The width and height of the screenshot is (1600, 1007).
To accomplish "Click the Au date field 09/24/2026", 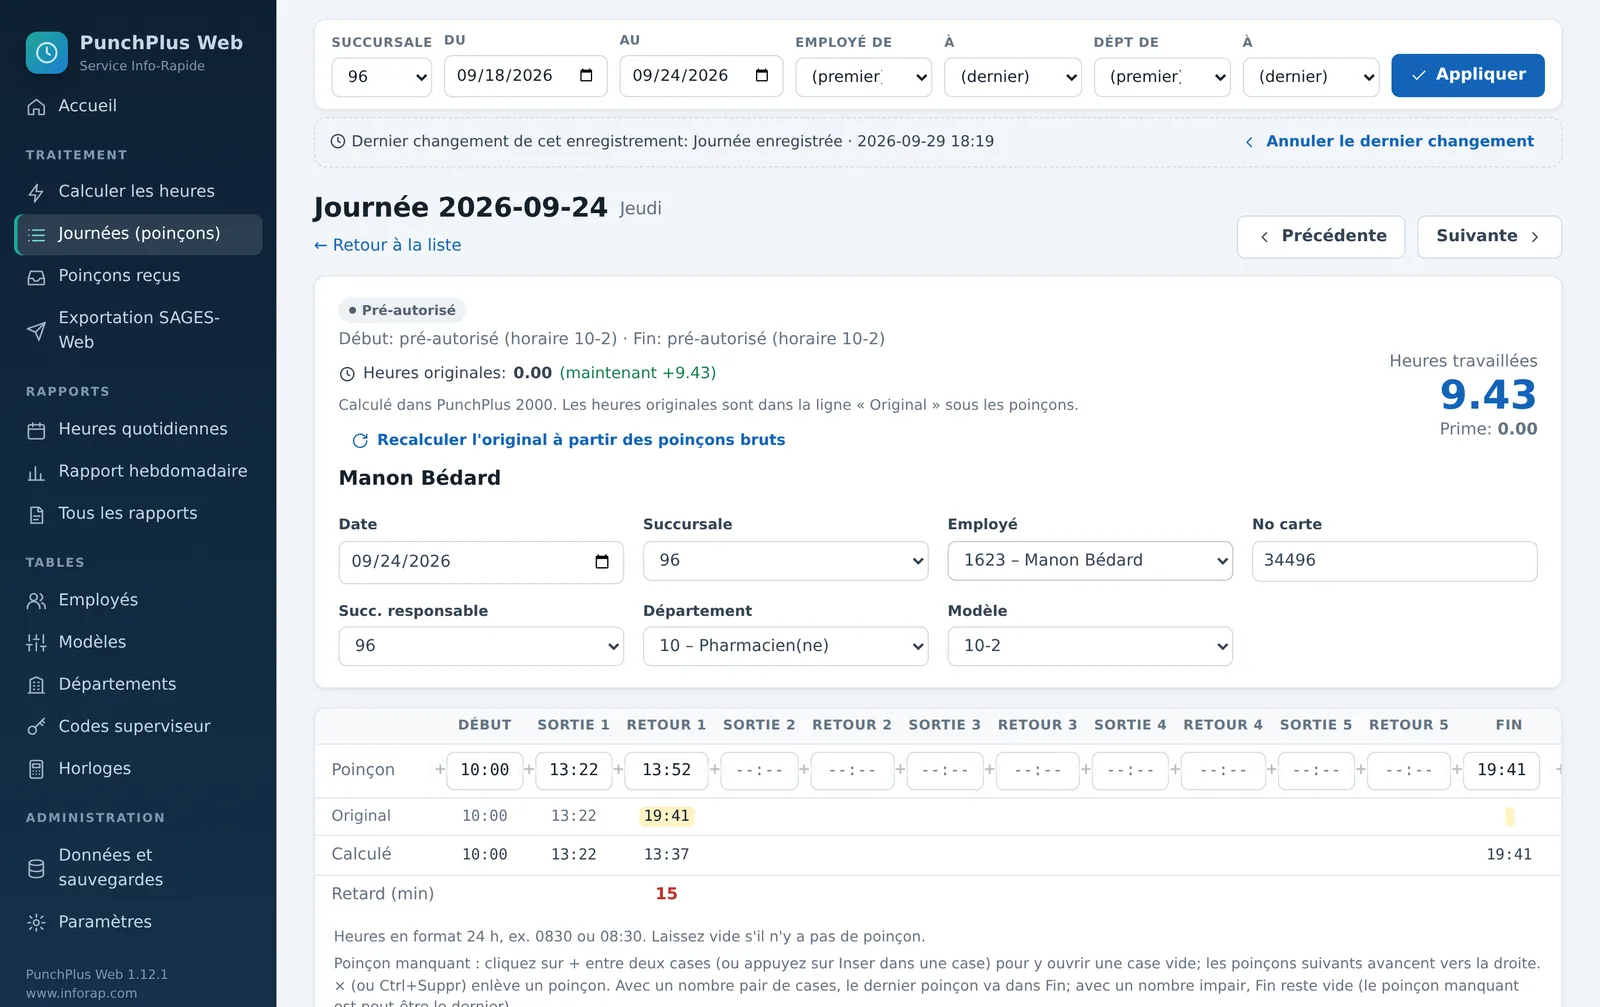I will [x=701, y=76].
